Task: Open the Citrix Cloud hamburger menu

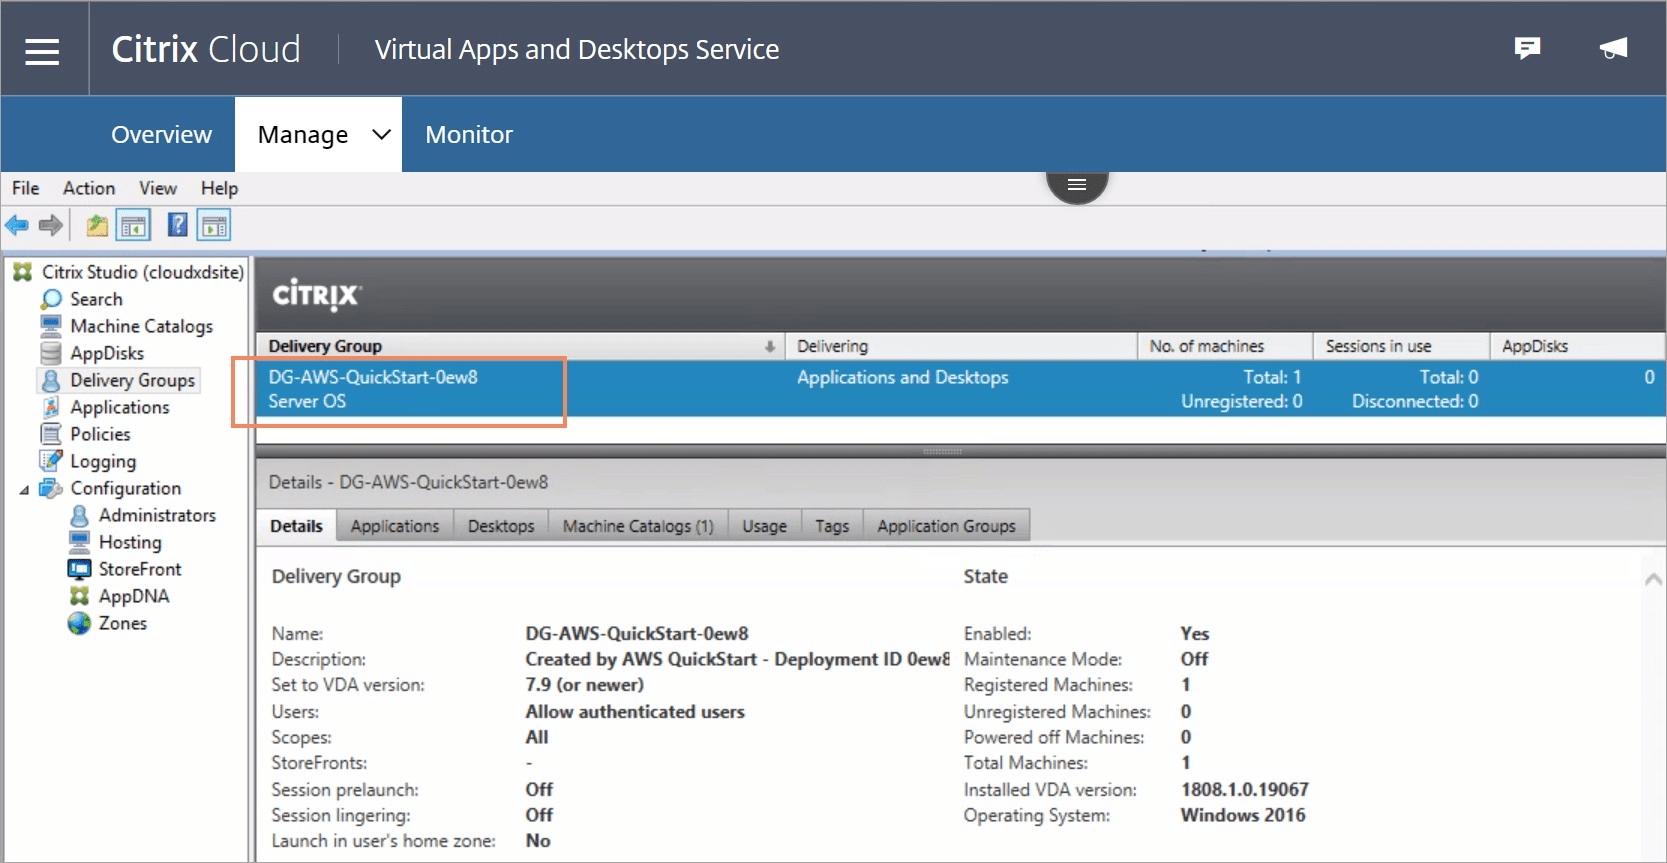Action: [x=42, y=51]
